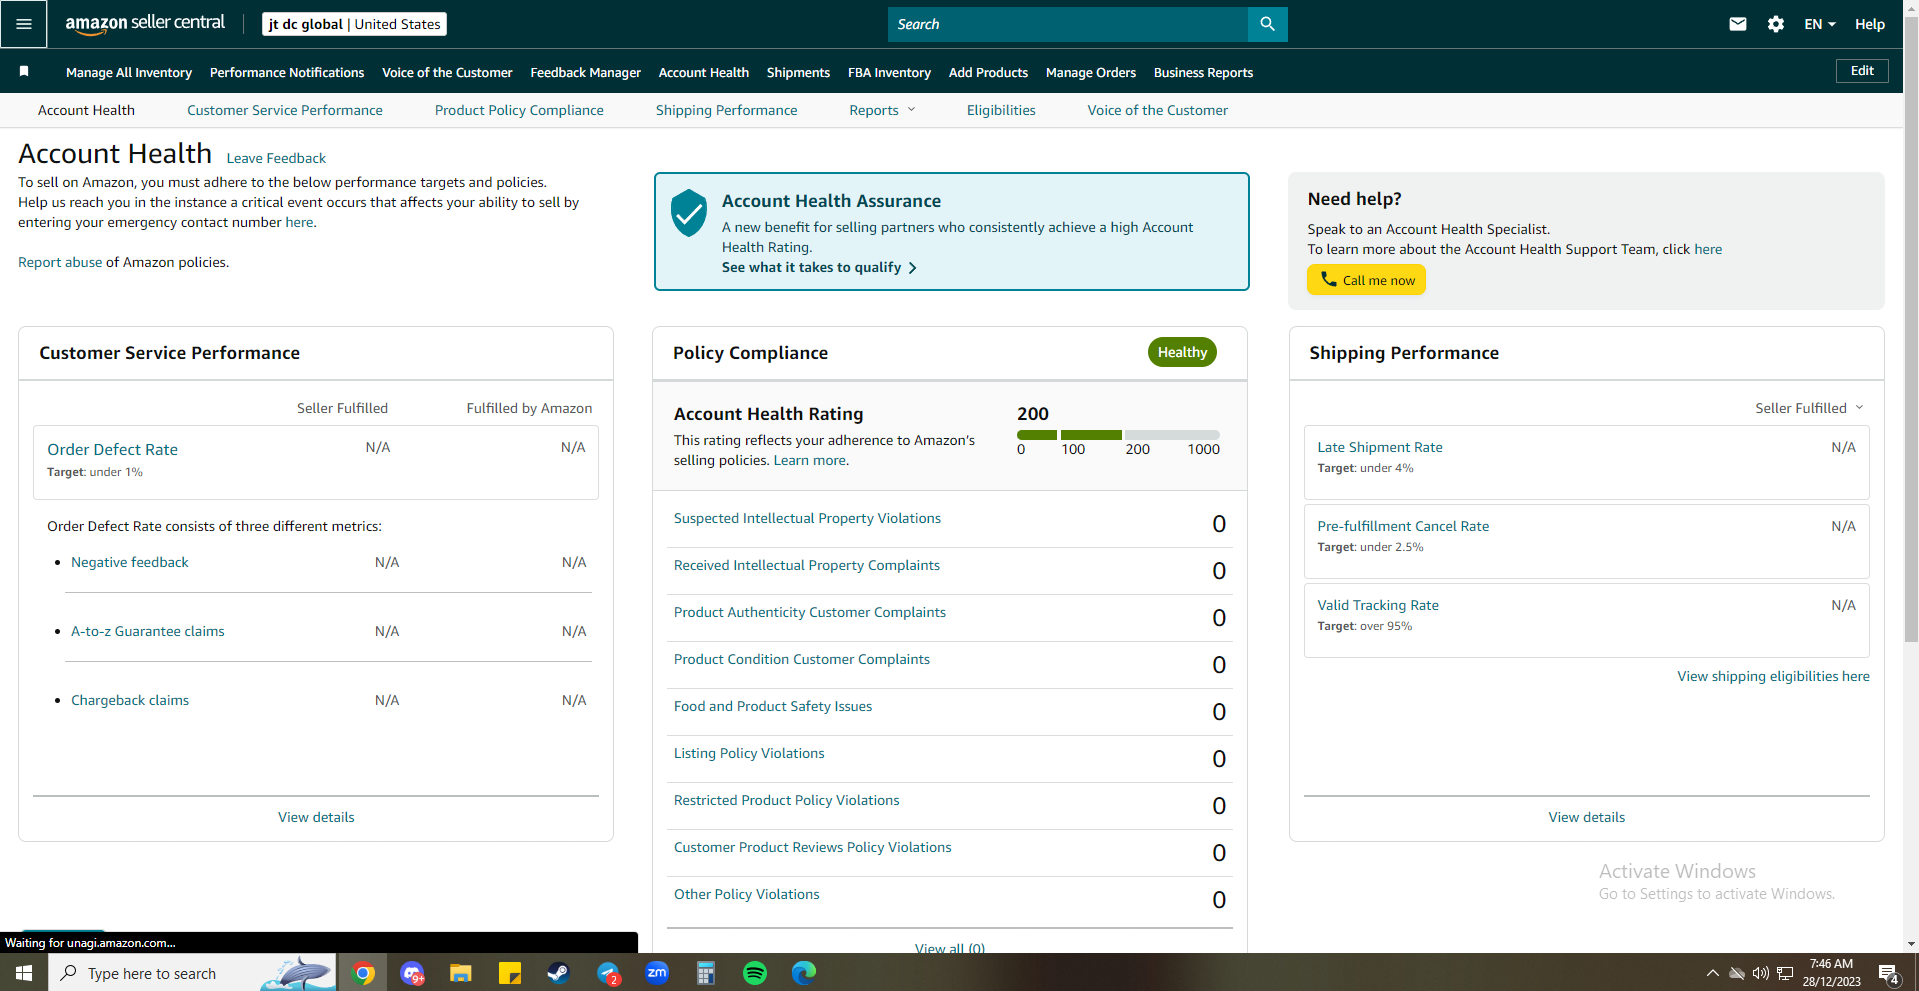
Task: Open Suspected Intellectual Property Violations
Action: click(x=807, y=518)
